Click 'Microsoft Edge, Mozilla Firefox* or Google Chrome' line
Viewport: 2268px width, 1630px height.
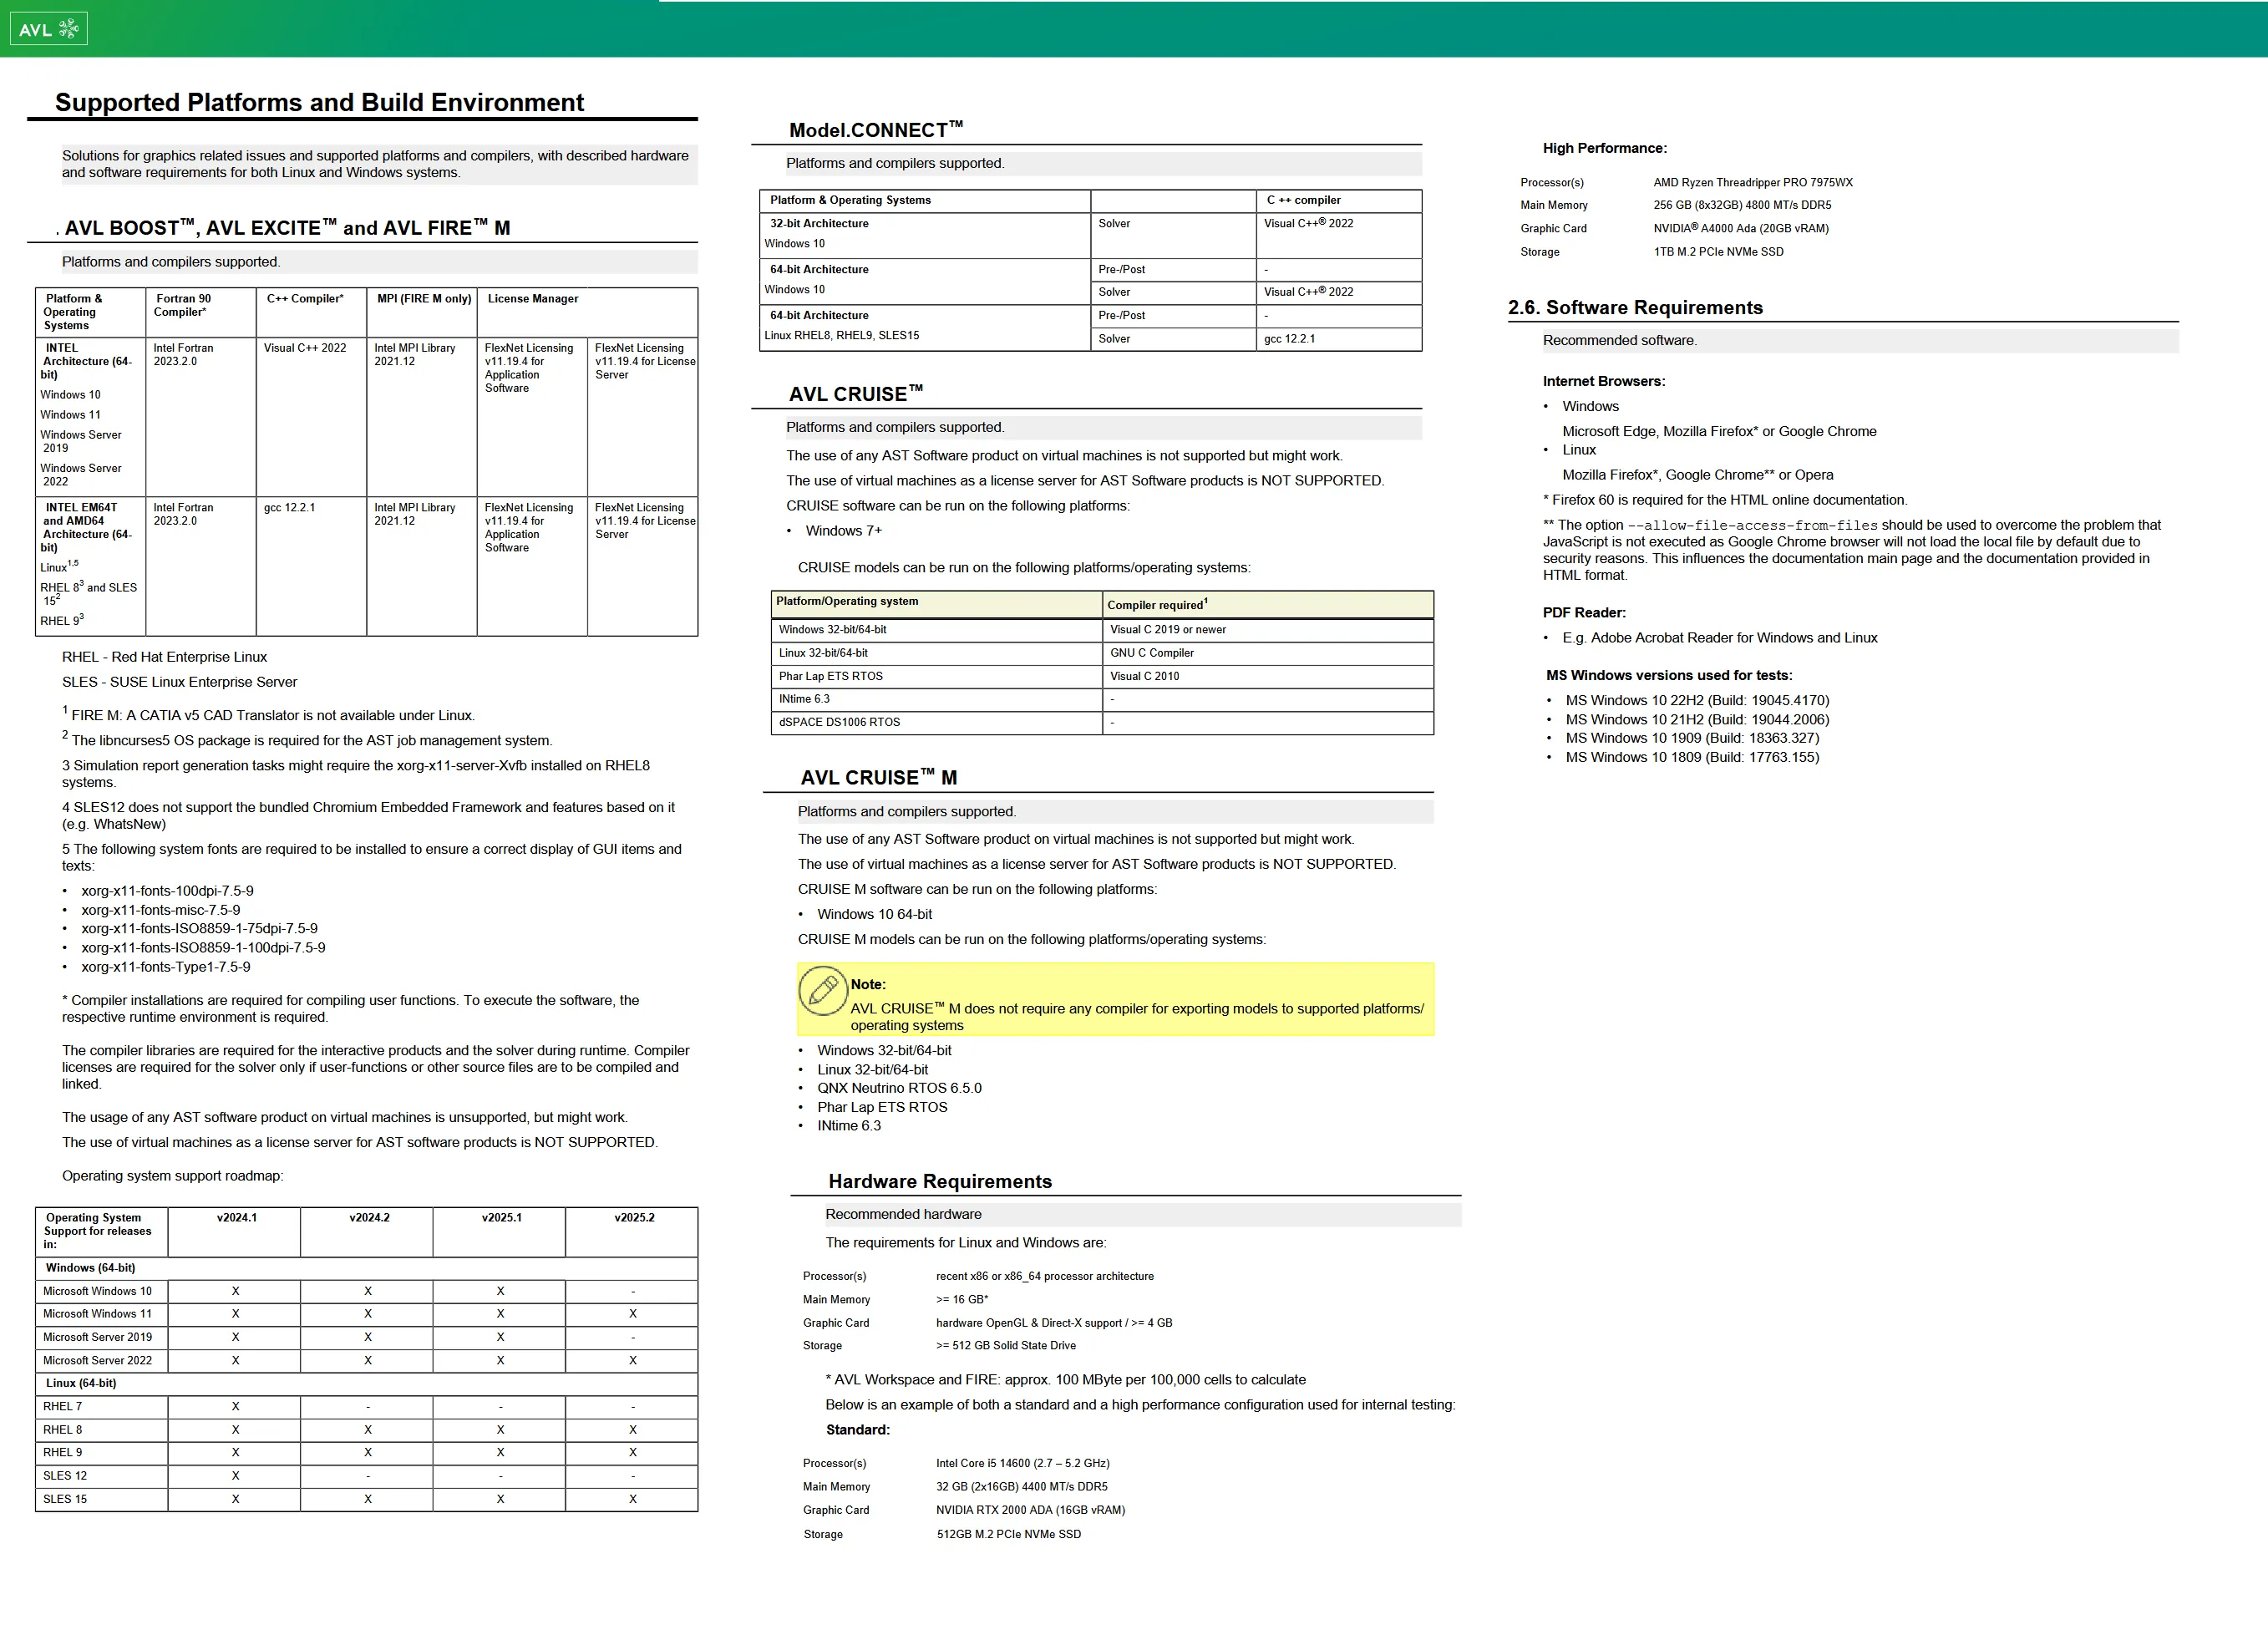1719,431
